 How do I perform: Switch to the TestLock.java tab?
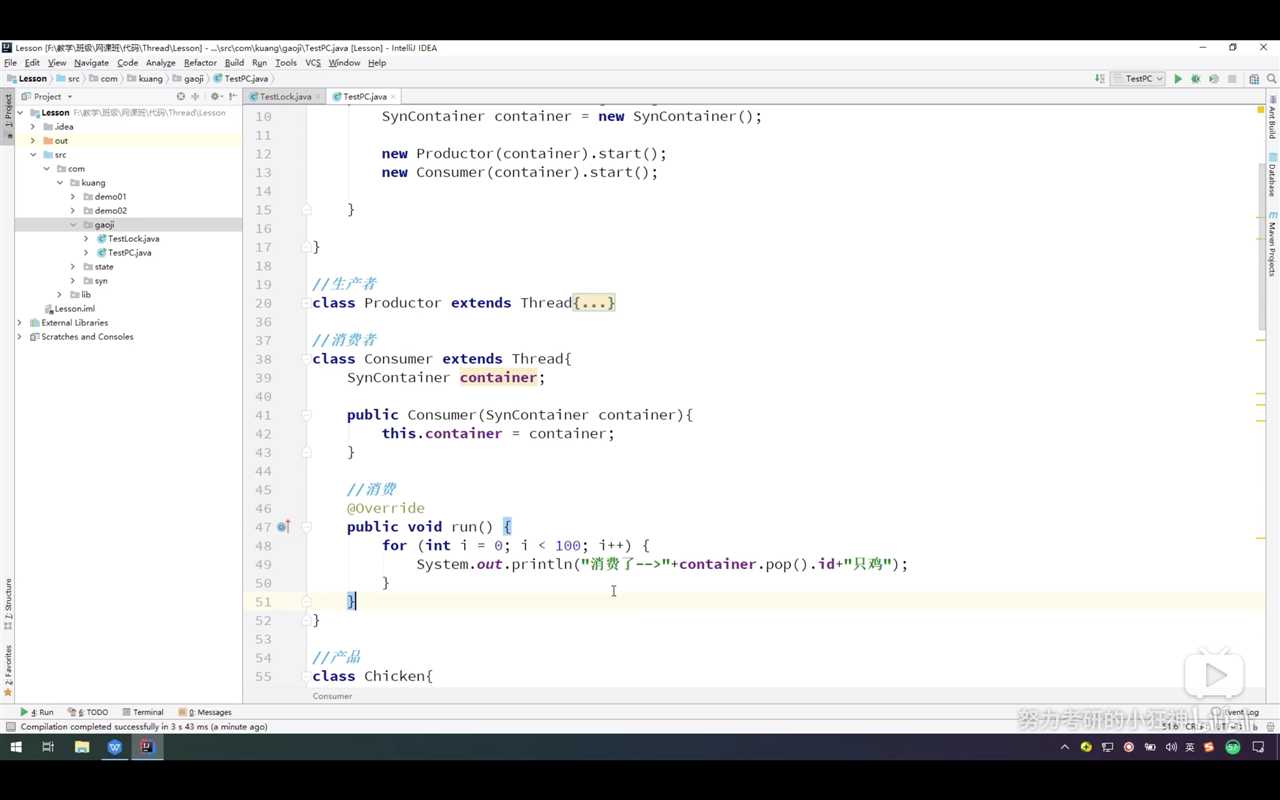pyautogui.click(x=285, y=97)
